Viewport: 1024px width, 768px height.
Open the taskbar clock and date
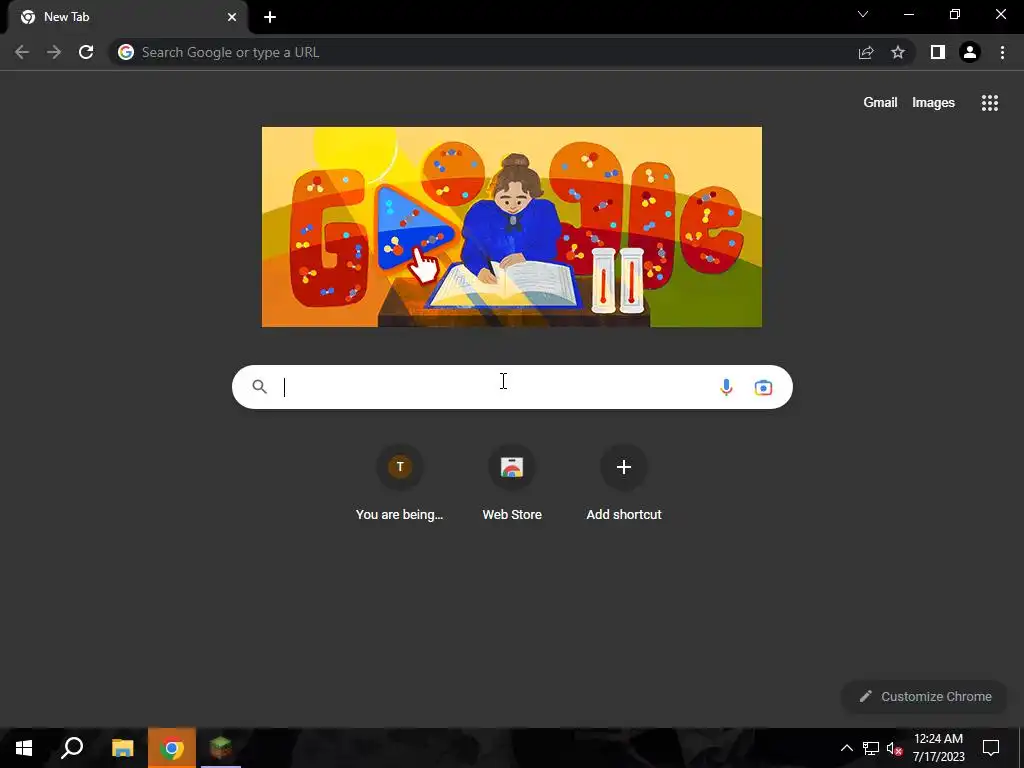click(938, 748)
